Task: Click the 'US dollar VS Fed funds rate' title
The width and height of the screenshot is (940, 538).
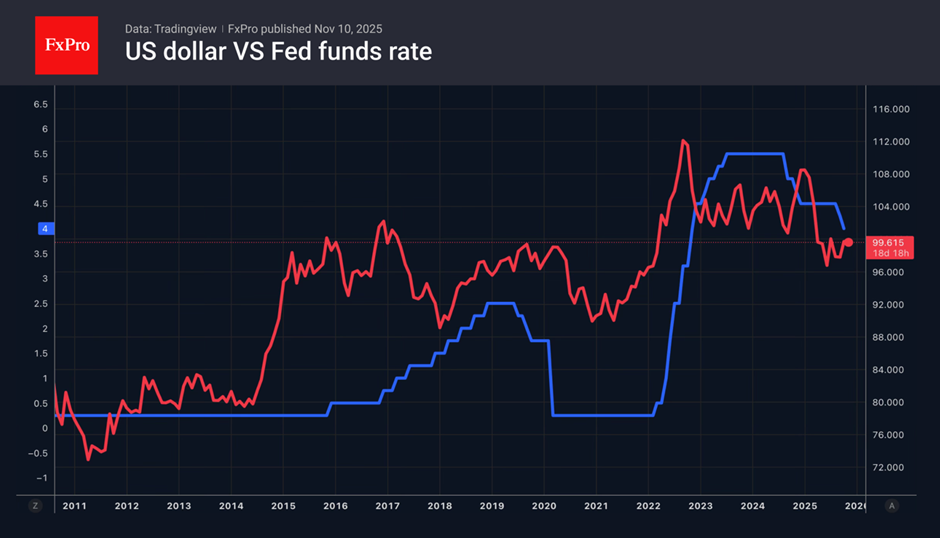Action: click(278, 52)
